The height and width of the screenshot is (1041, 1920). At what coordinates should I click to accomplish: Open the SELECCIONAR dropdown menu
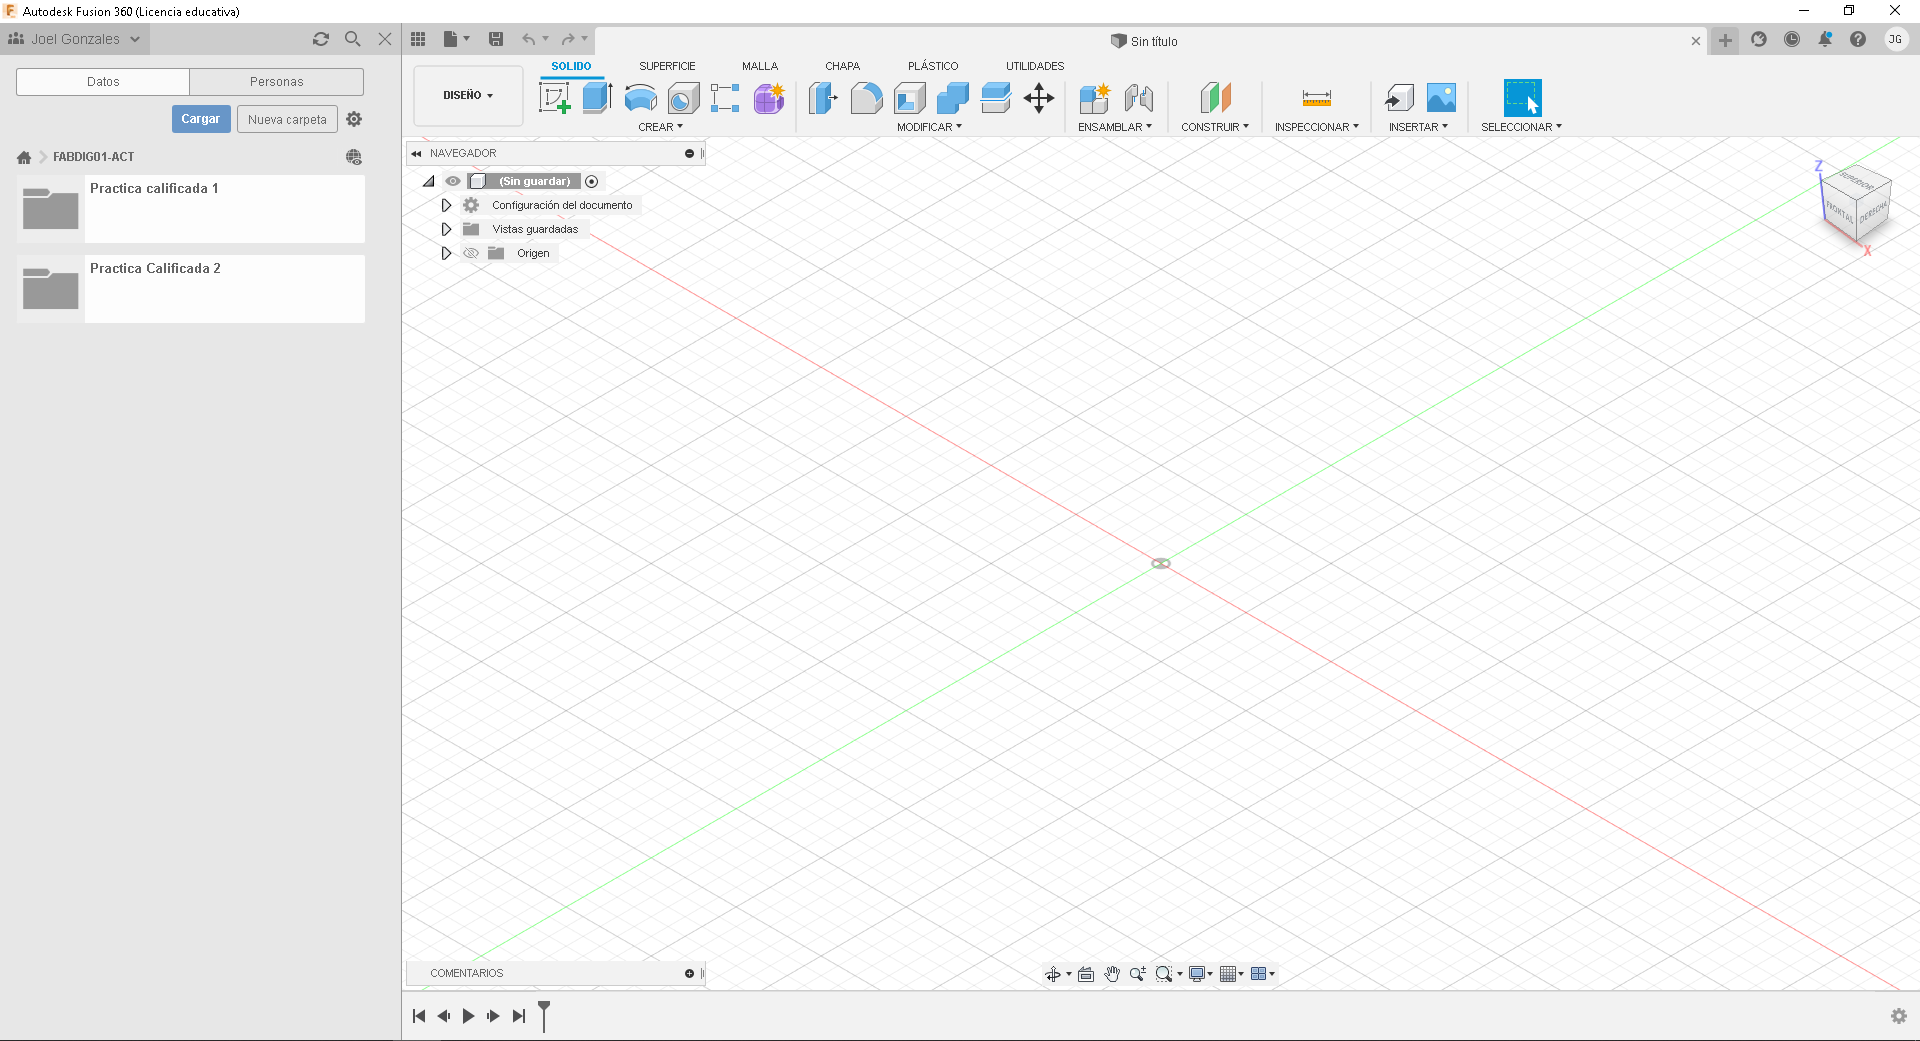pos(1521,127)
